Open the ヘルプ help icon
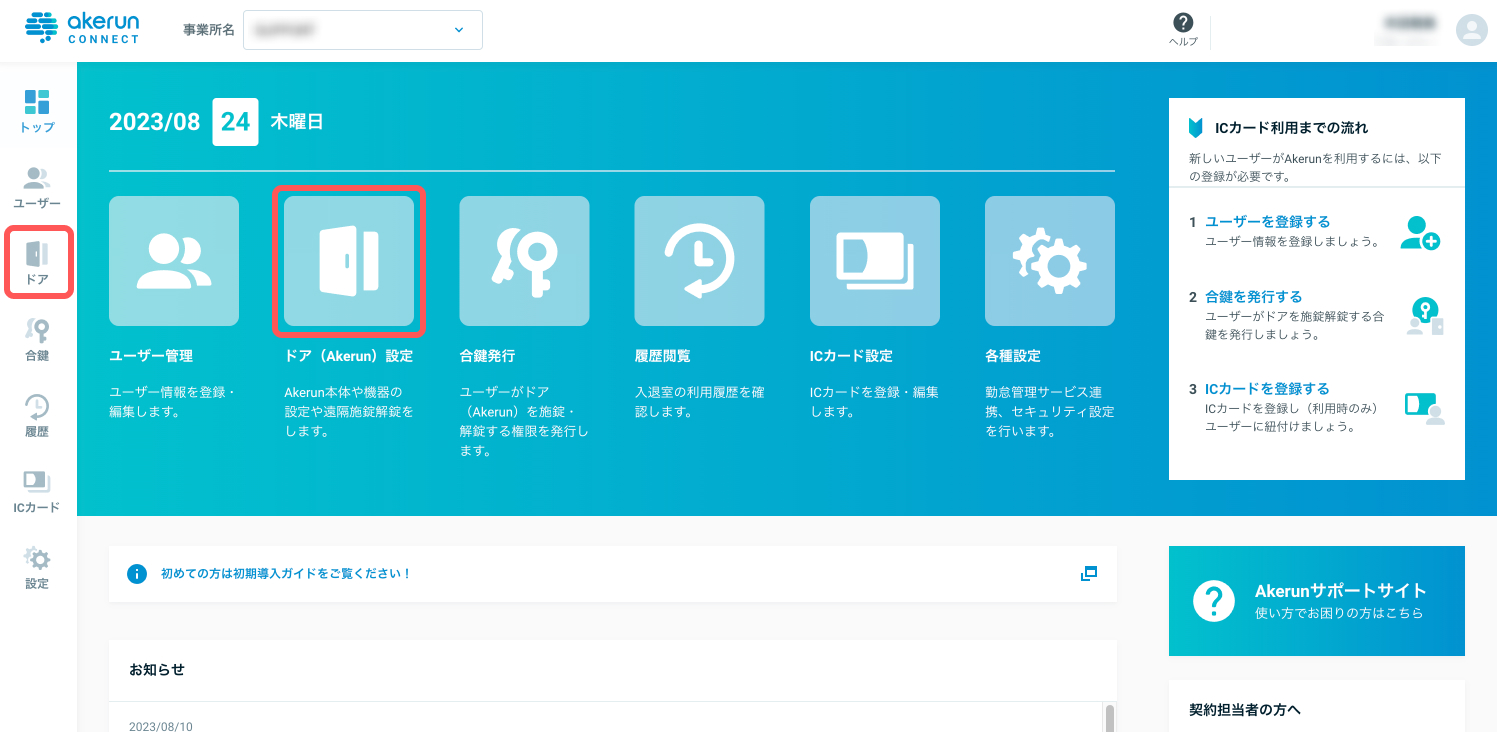1497x732 pixels. tap(1183, 30)
